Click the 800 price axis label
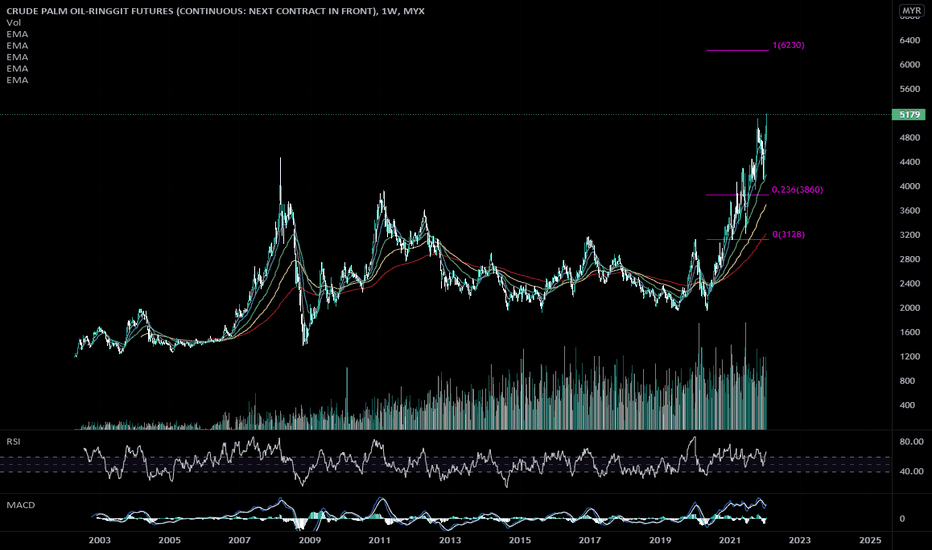932x550 pixels. pos(907,381)
